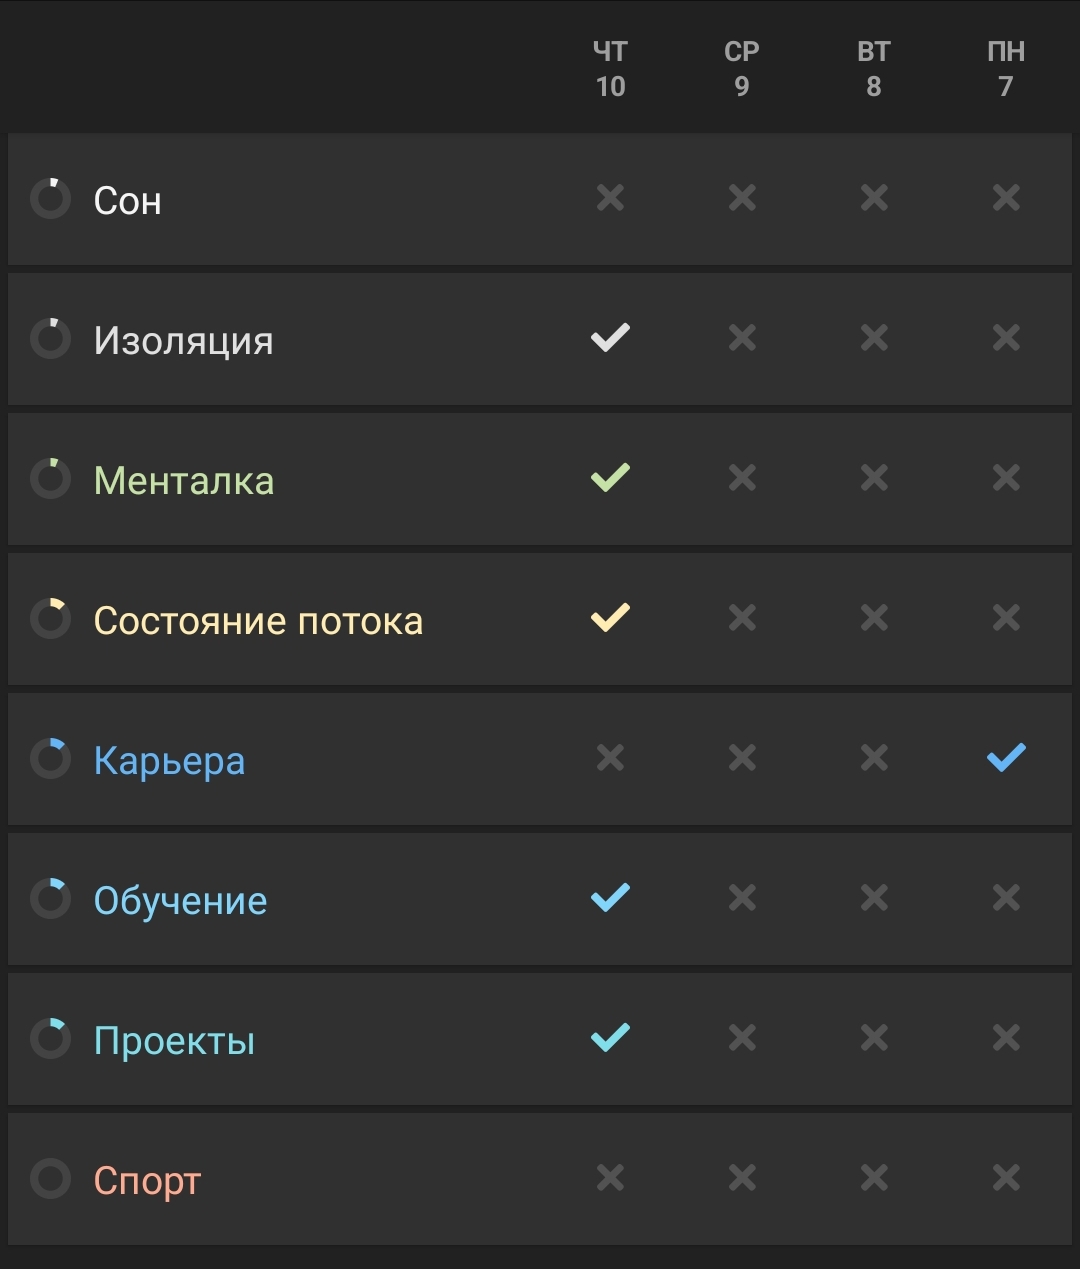Uncheck Изоляция for Thursday 10

[x=610, y=338]
